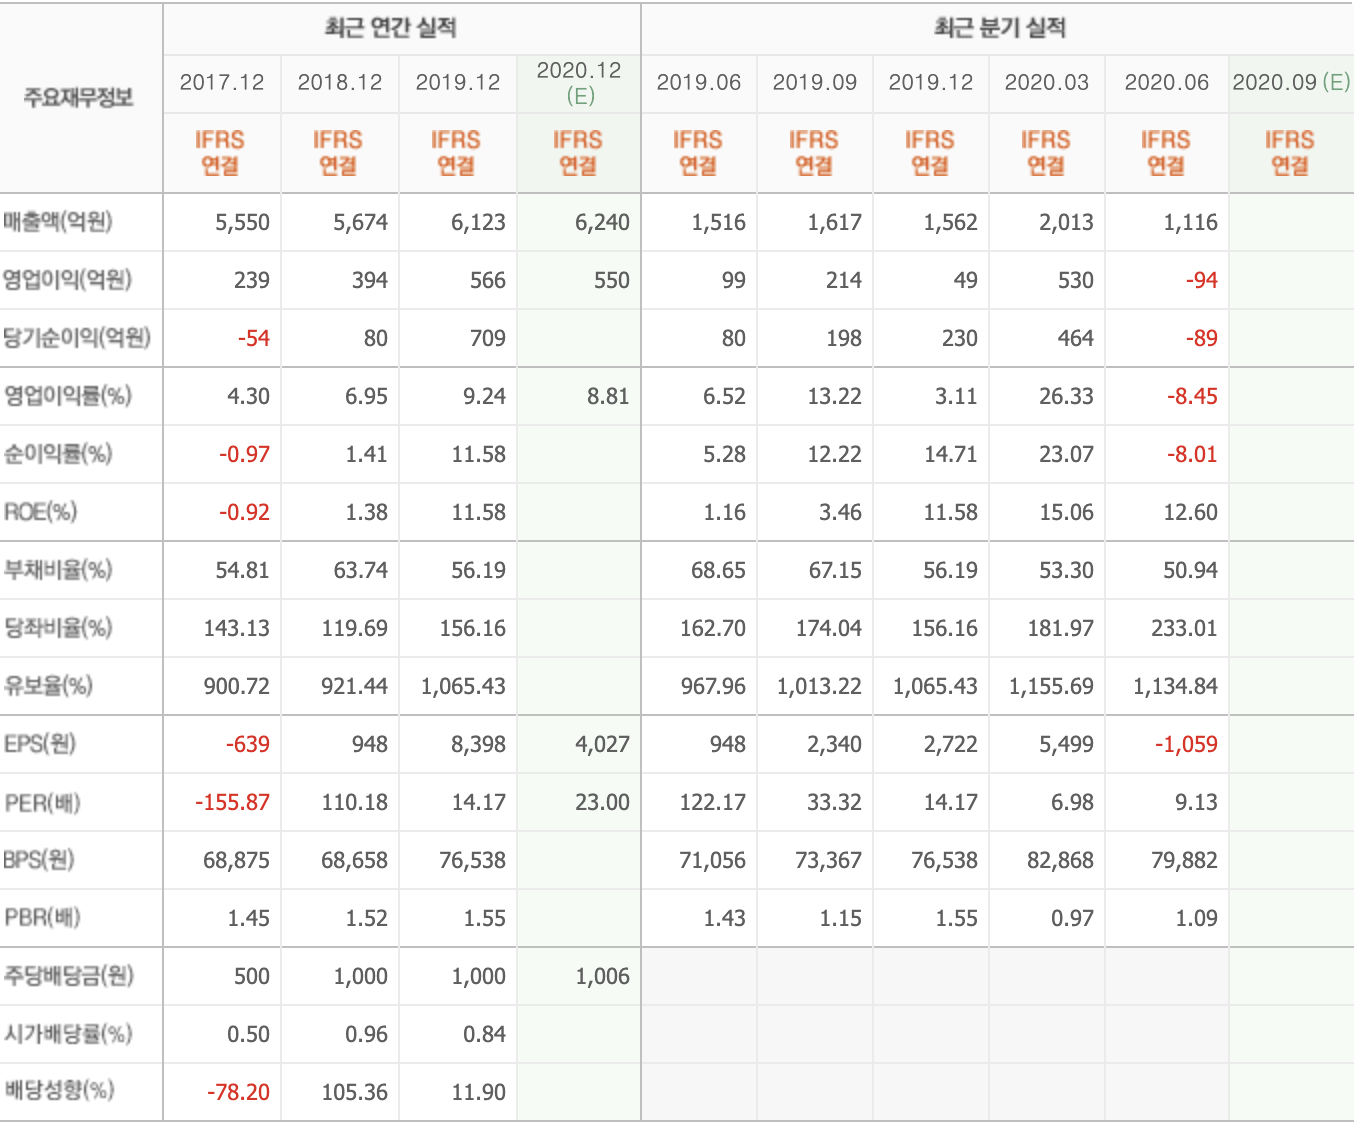This screenshot has width=1366, height=1126.
Task: Click the revenue value 5,550
Action: point(243,223)
